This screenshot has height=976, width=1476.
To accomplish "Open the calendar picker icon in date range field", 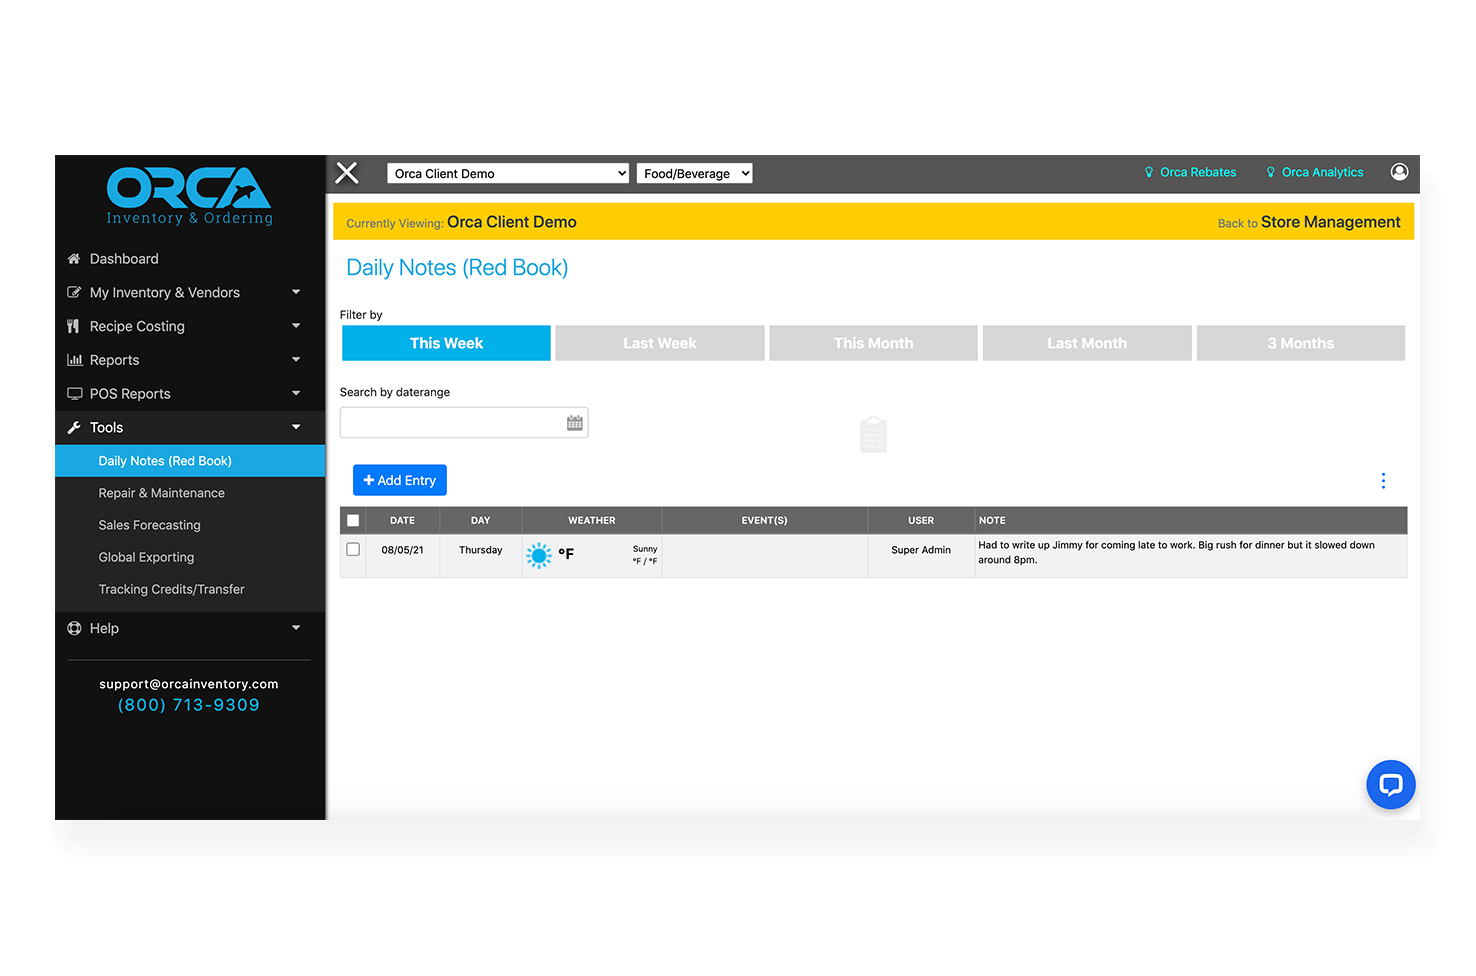I will pos(575,423).
